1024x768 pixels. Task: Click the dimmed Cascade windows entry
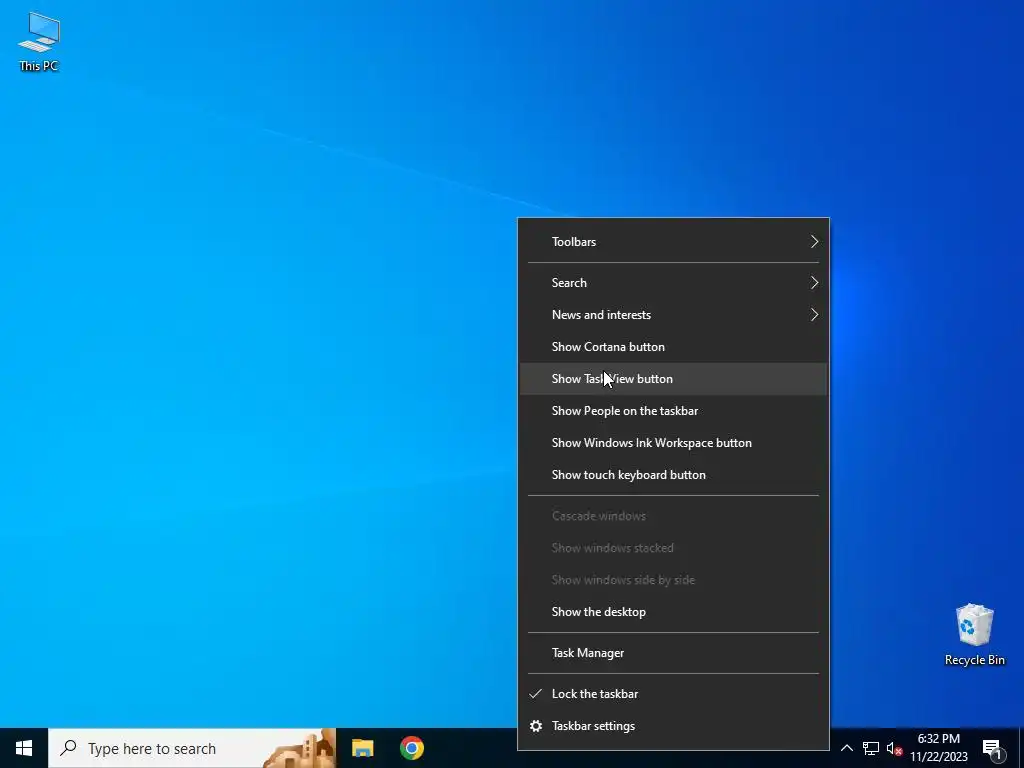(x=673, y=516)
